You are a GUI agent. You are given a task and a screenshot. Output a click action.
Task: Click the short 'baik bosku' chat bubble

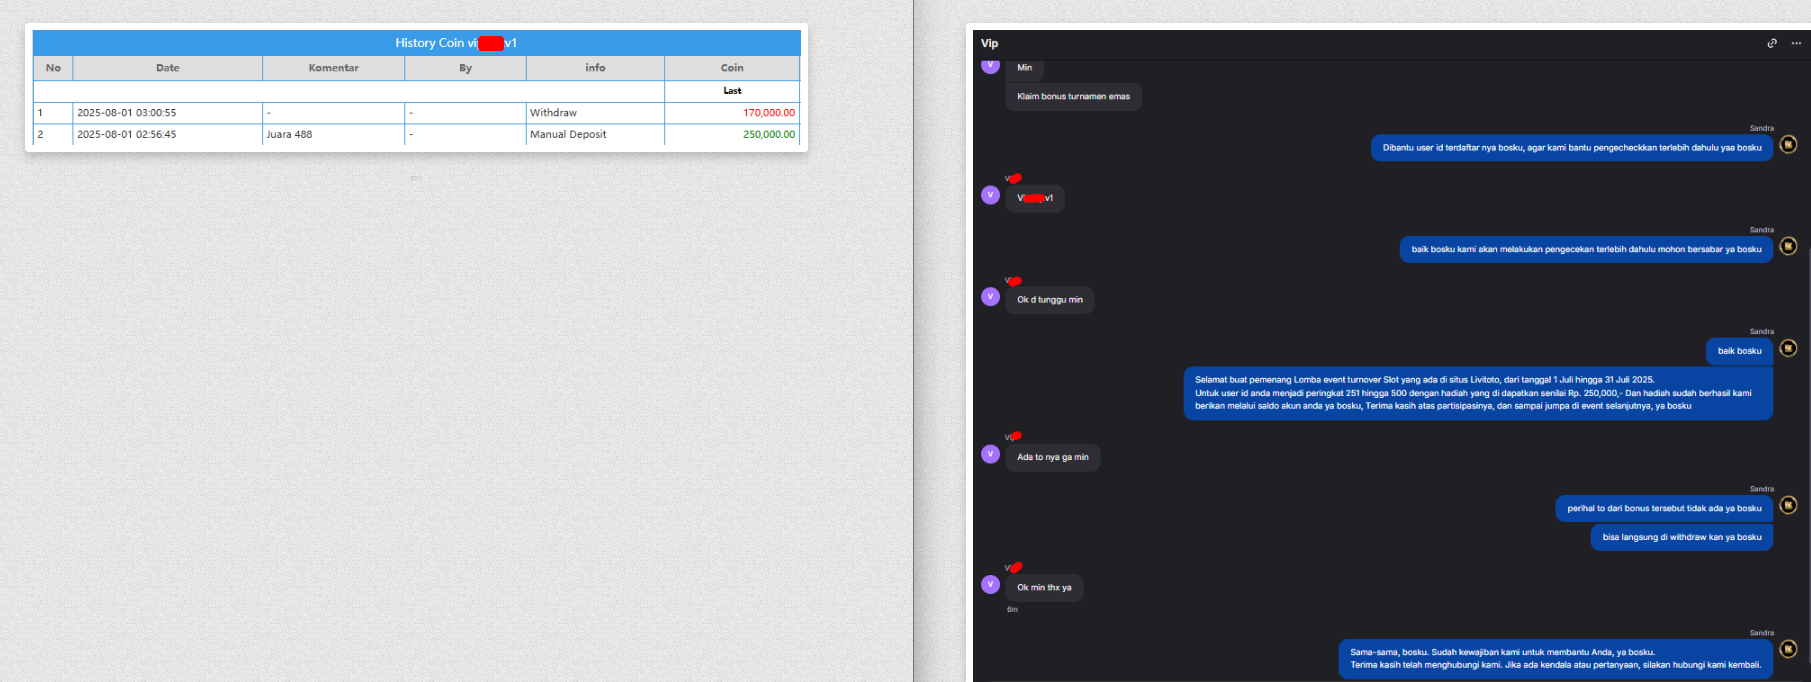1739,351
